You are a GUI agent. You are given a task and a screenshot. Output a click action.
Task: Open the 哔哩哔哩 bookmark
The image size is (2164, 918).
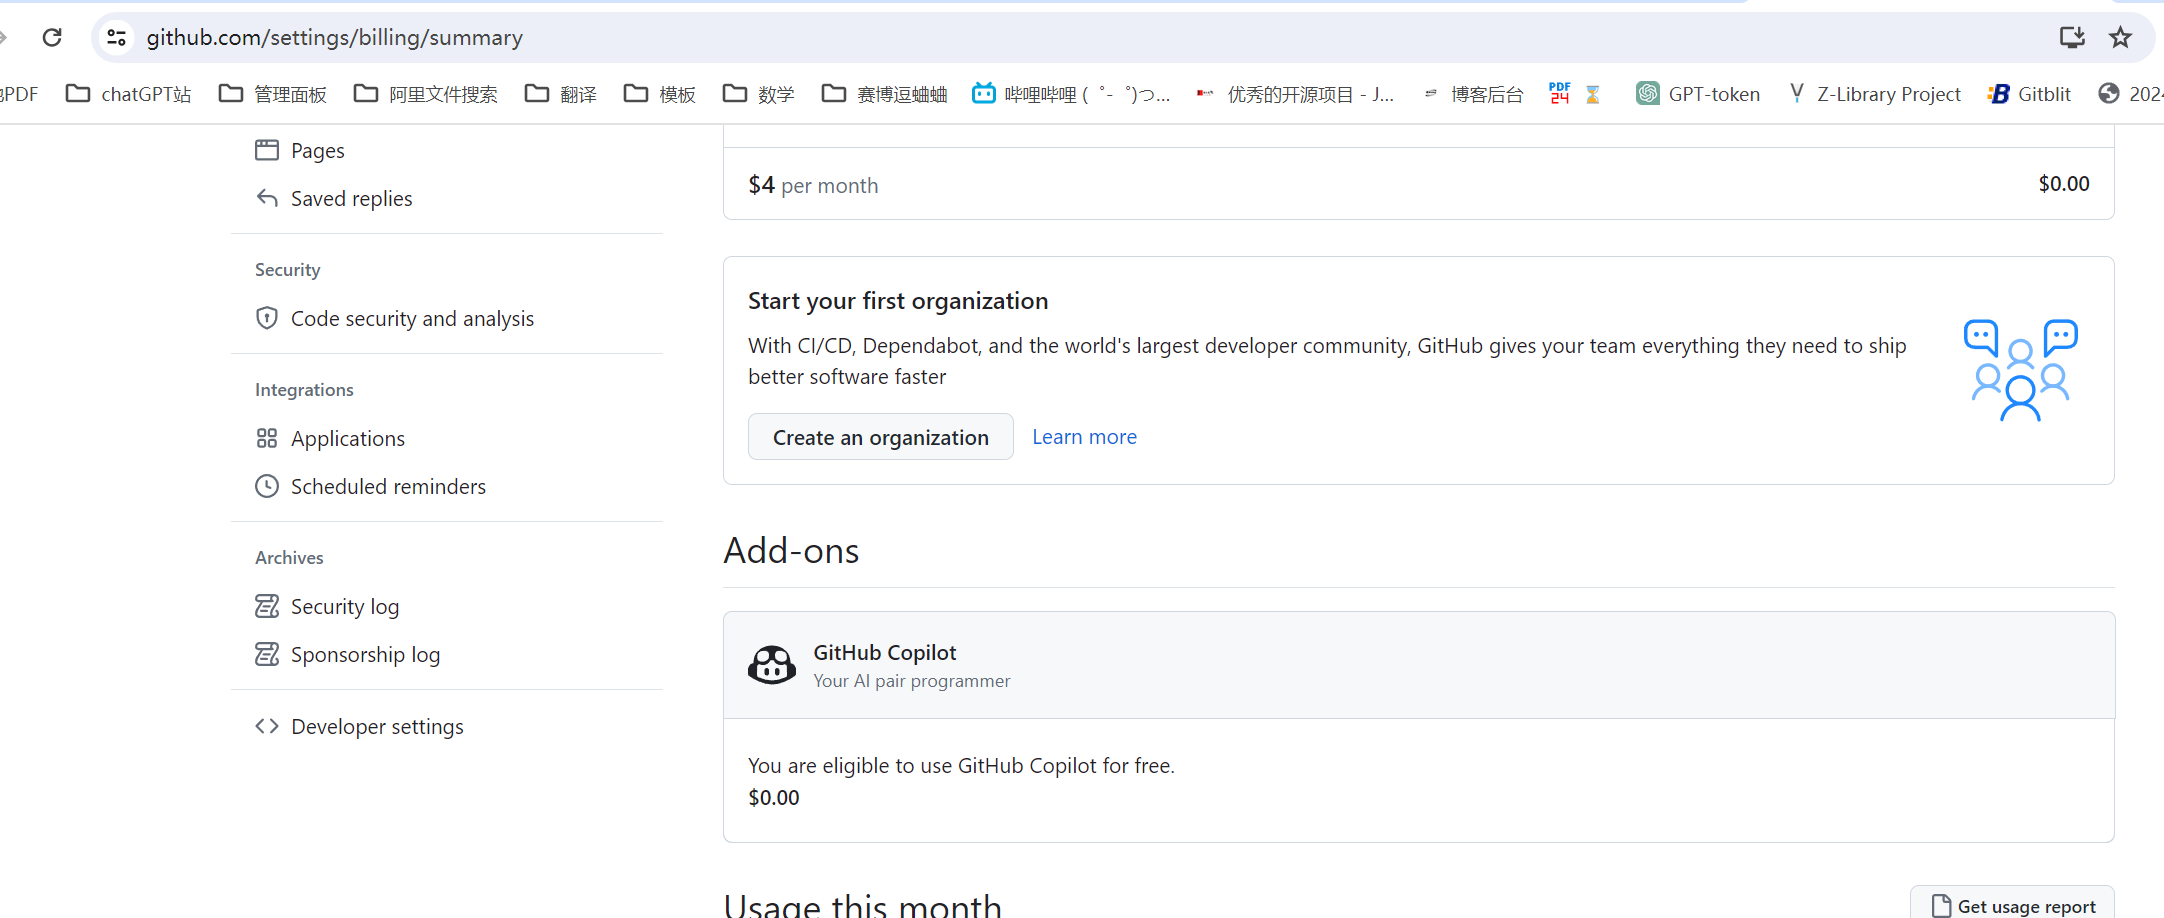[x=1071, y=94]
